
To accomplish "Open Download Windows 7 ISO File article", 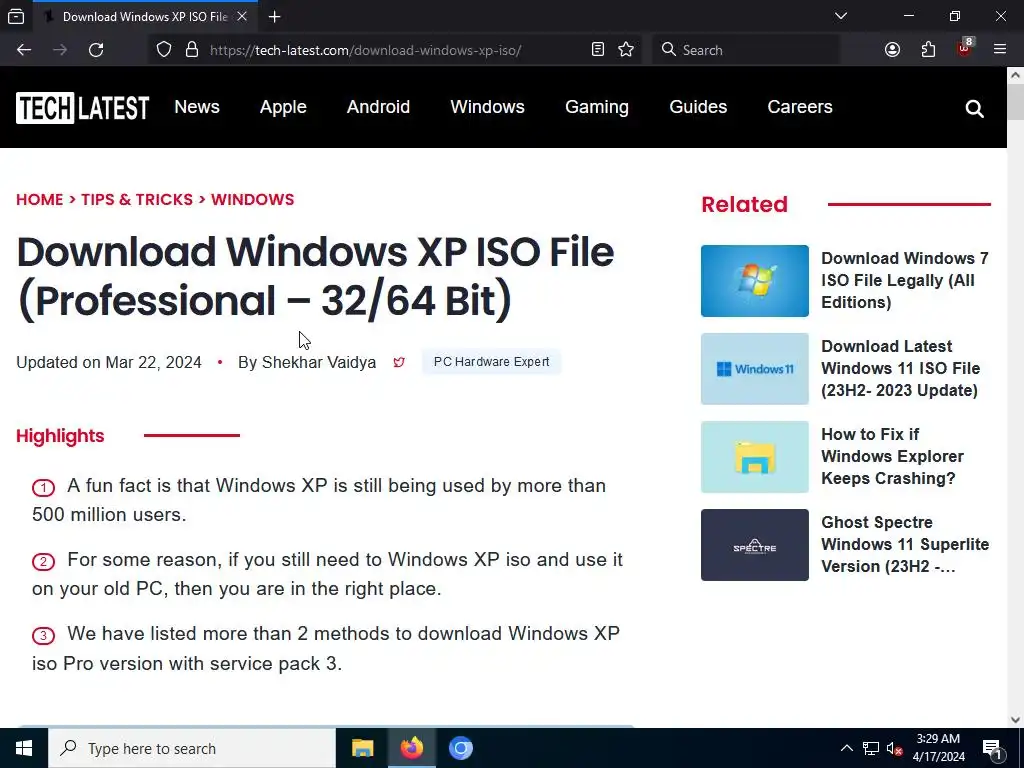I will 905,280.
